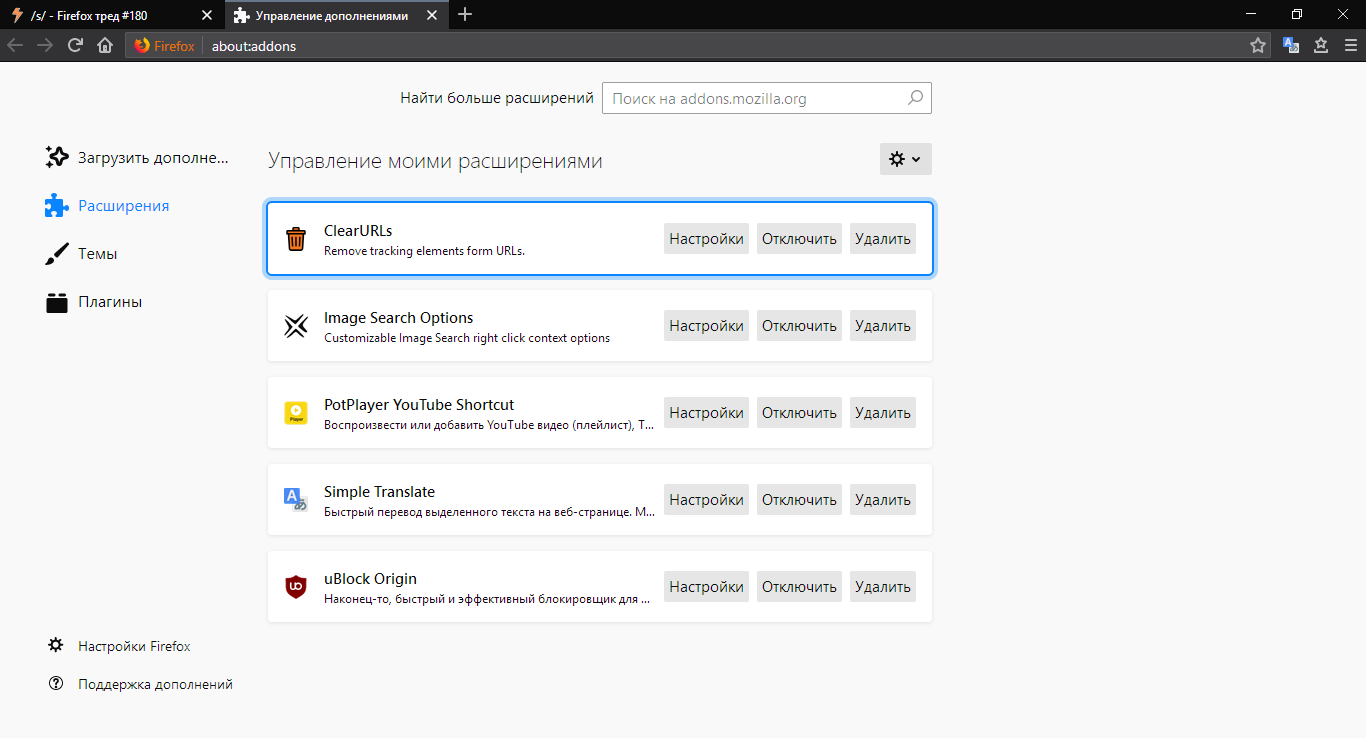Go to the home page
The width and height of the screenshot is (1366, 738).
point(105,45)
